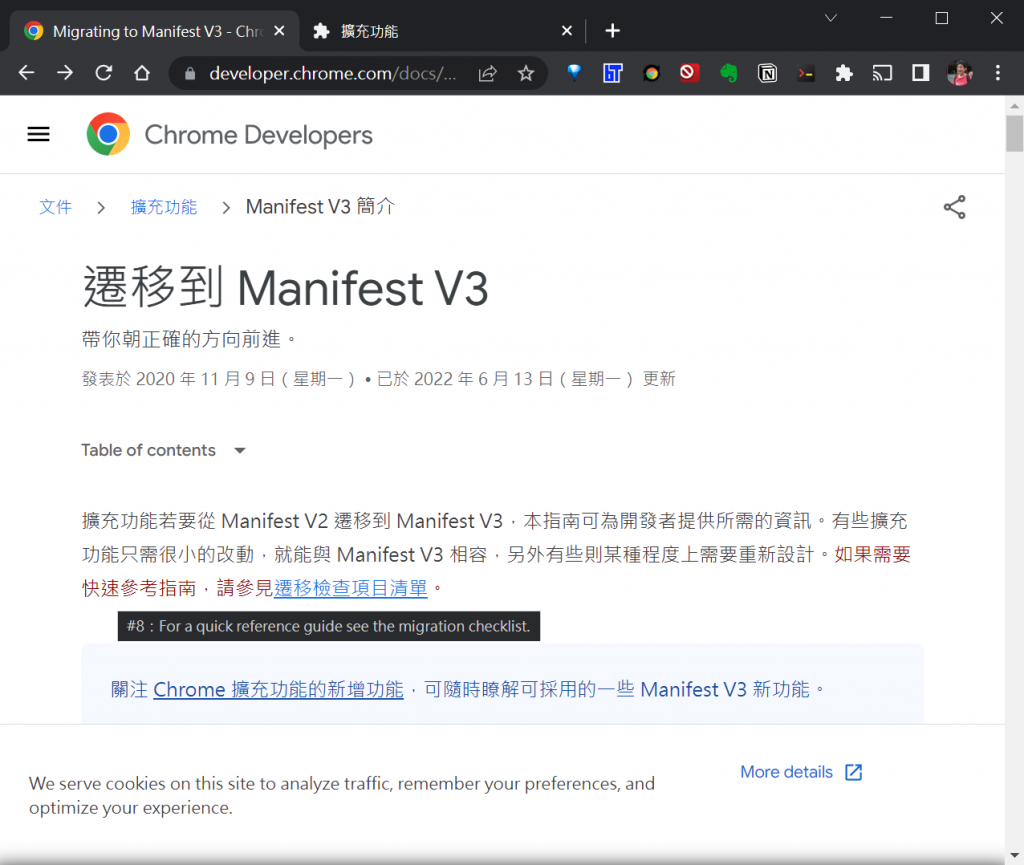Click the 遷移到 Manifest V3 heading
This screenshot has height=865, width=1024.
click(285, 287)
